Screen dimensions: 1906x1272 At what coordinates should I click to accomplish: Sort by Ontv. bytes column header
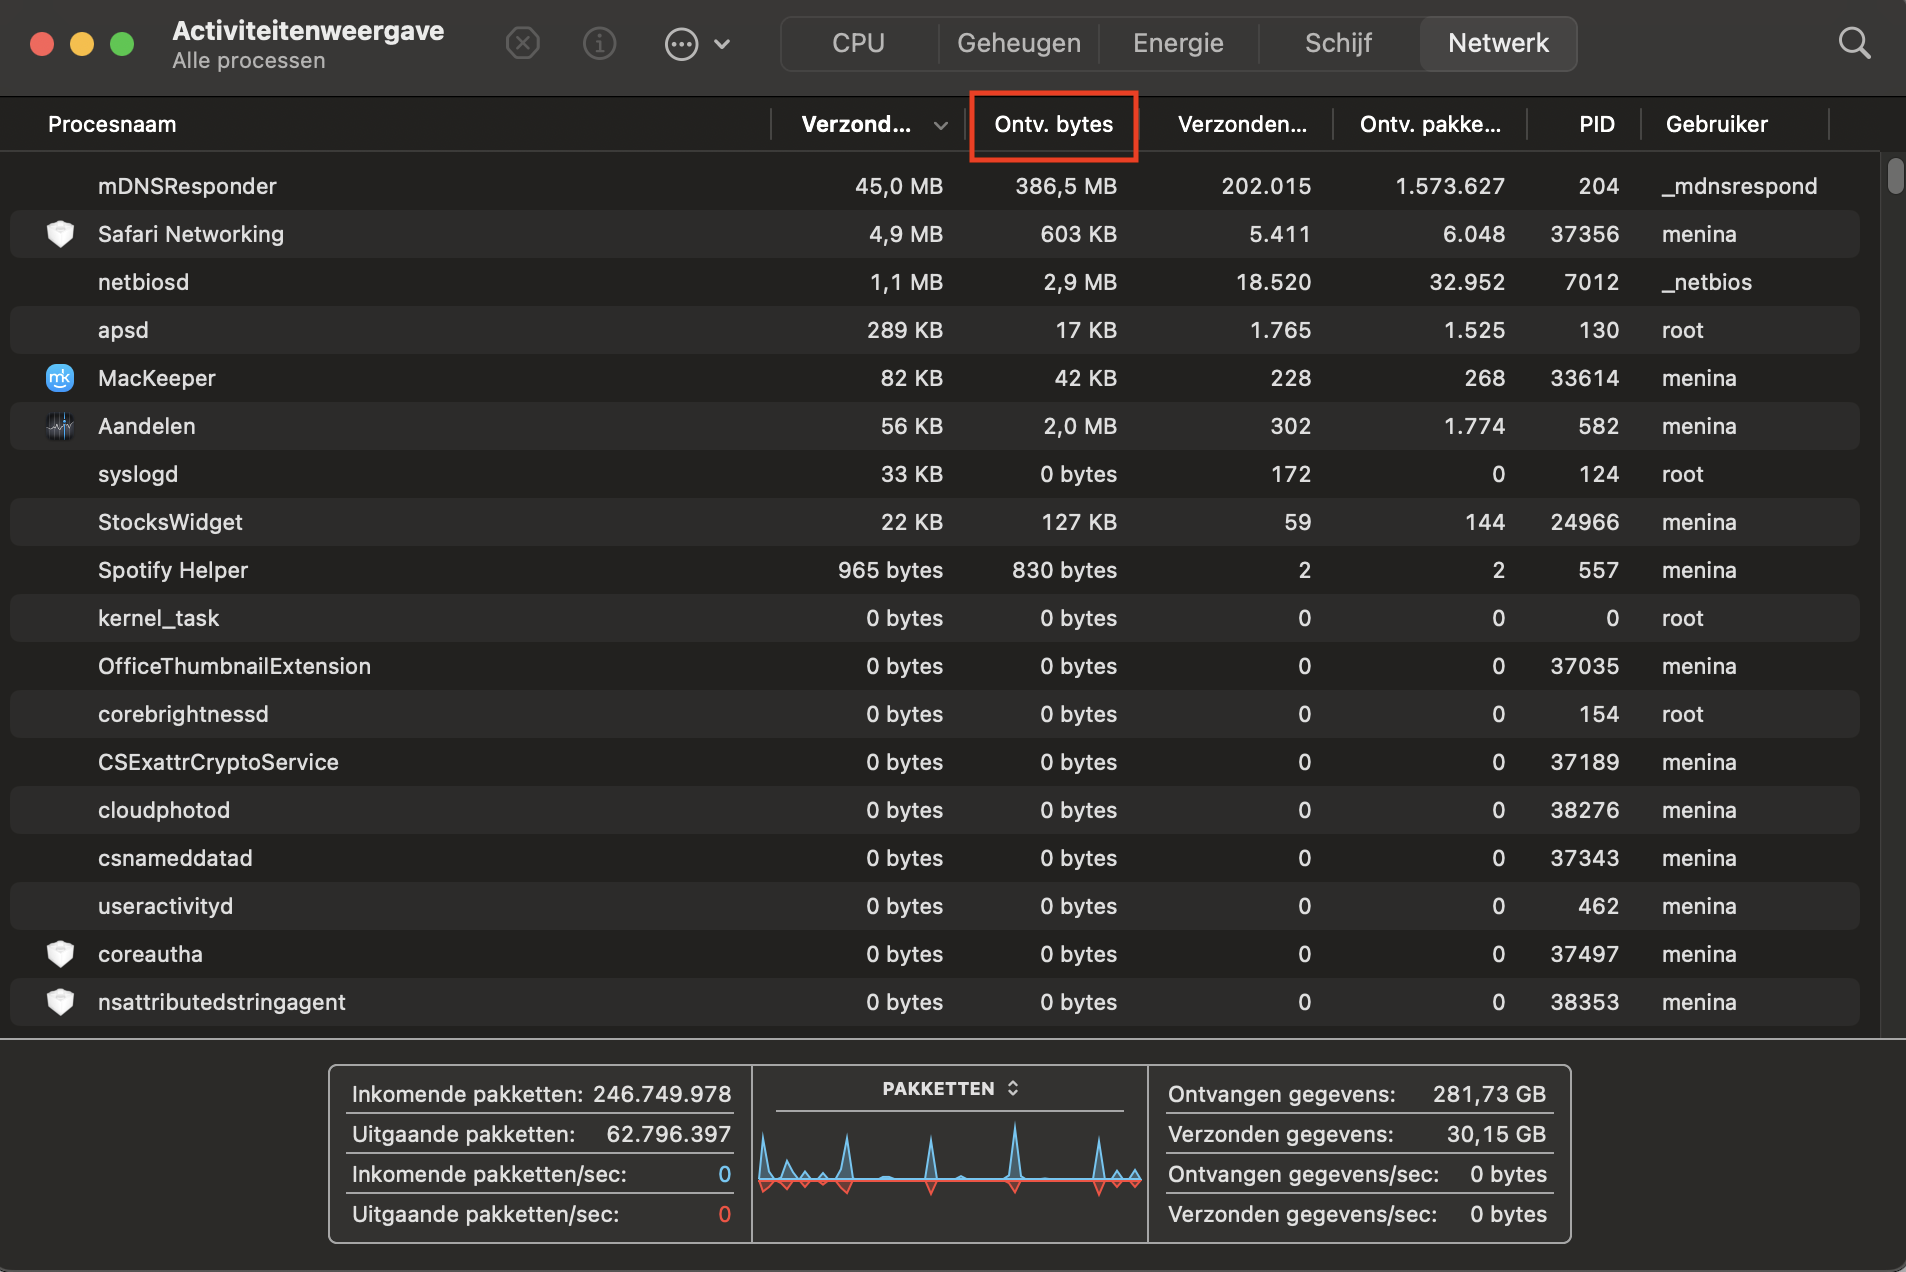click(x=1053, y=125)
